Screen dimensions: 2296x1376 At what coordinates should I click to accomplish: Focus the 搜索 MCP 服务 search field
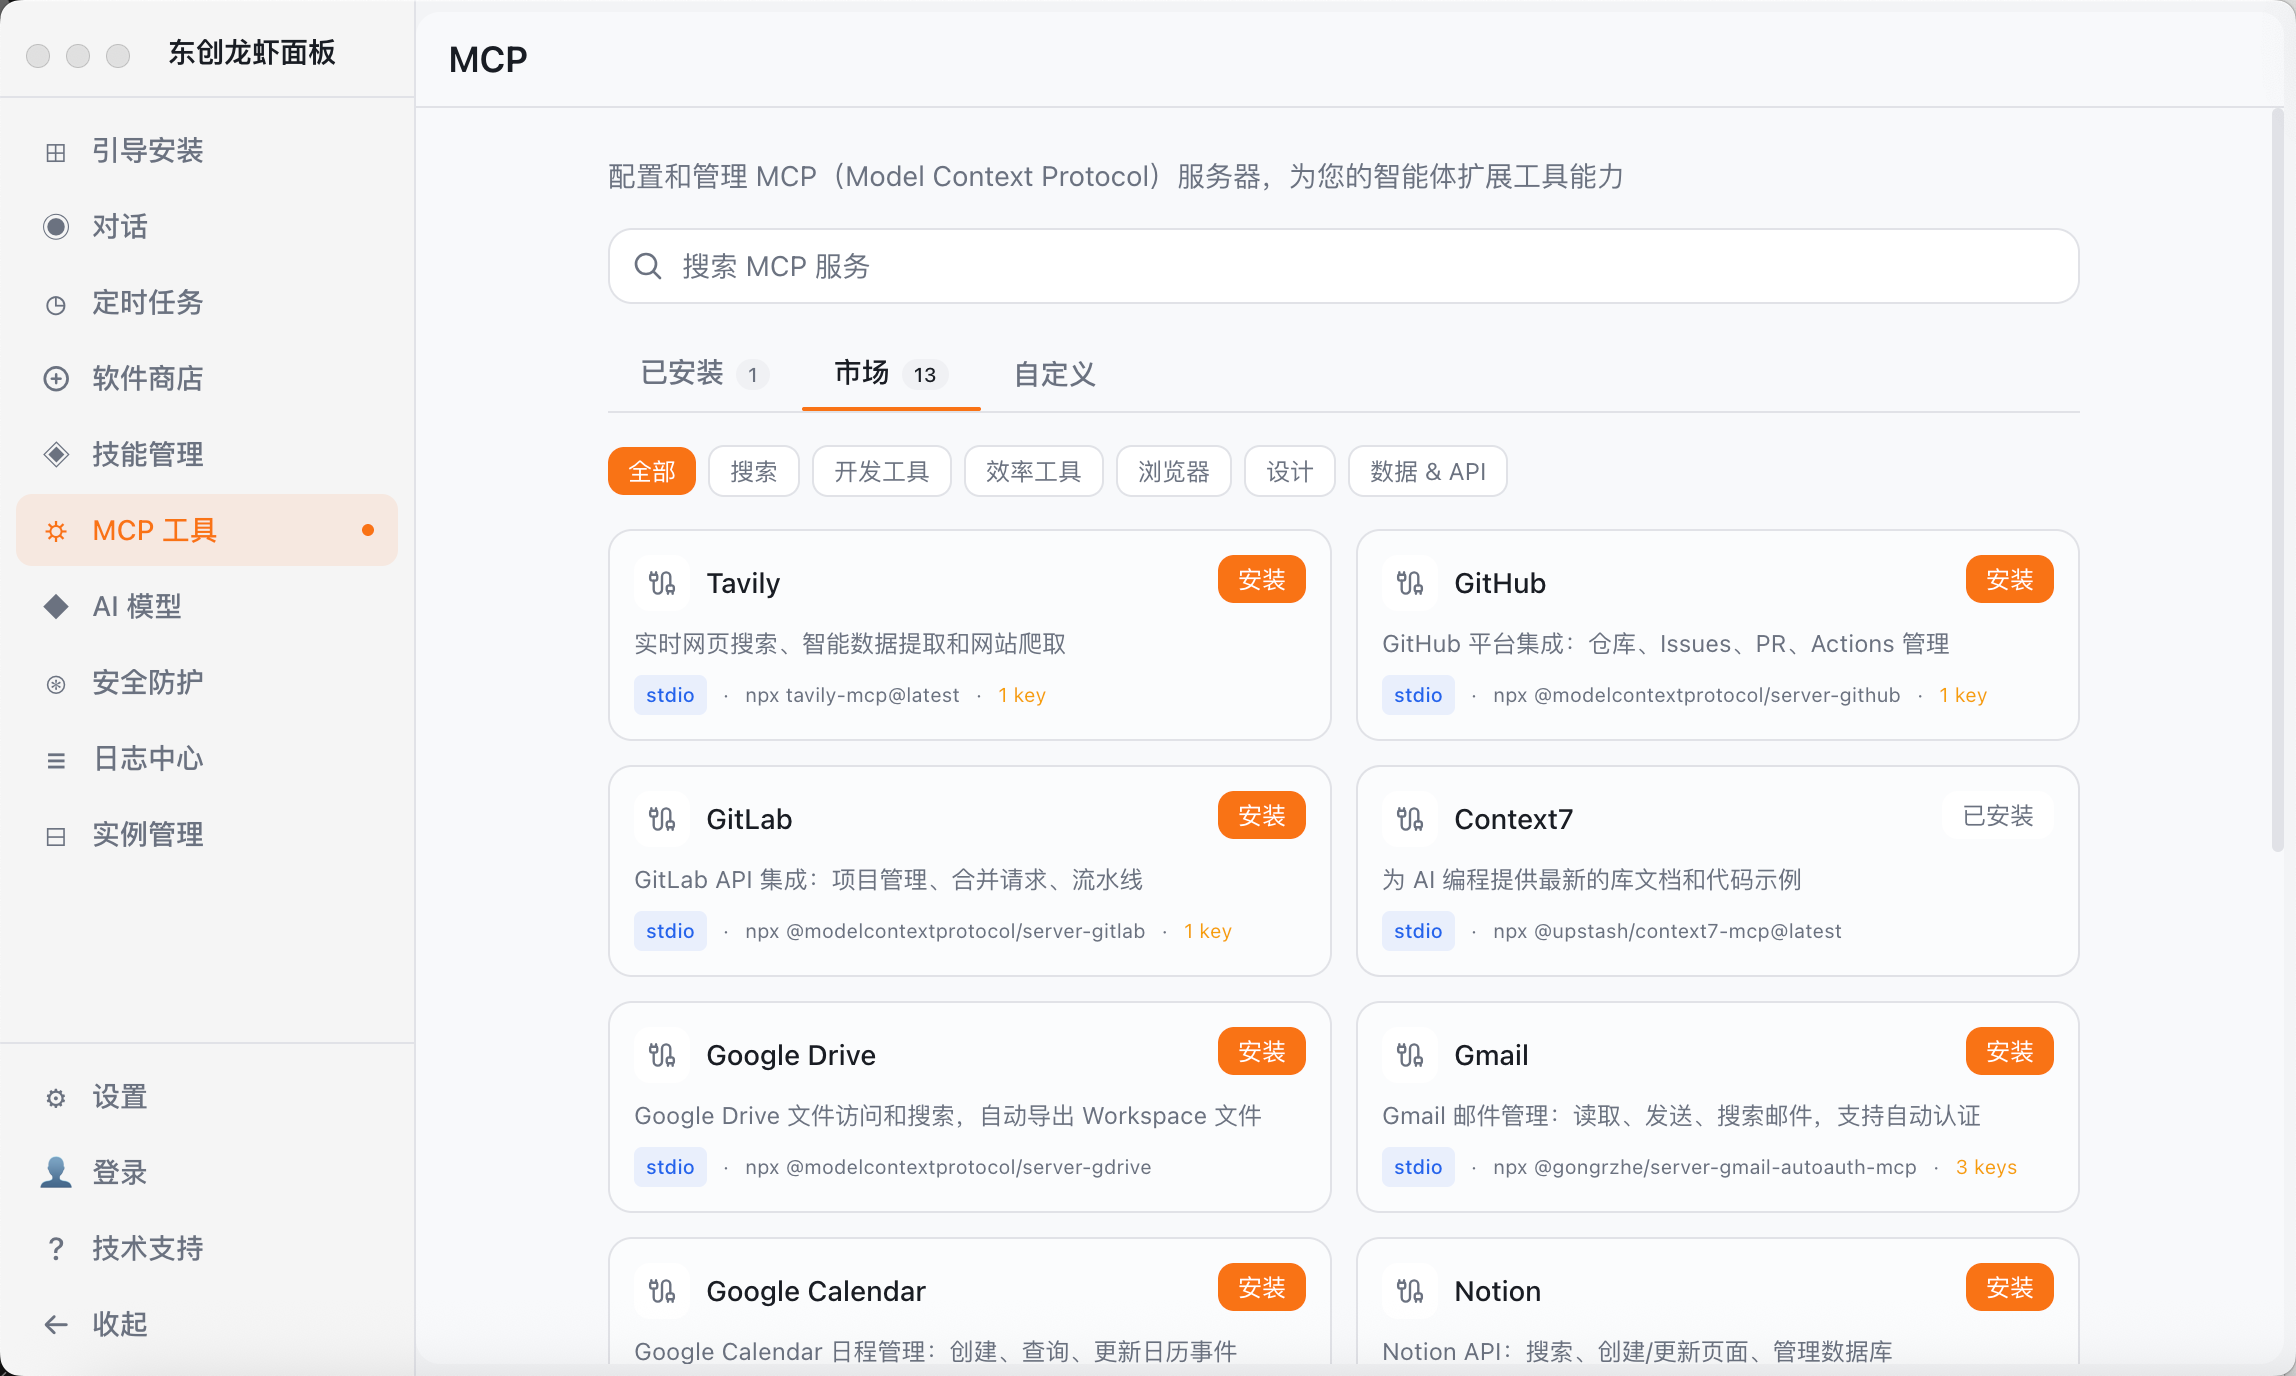click(x=1344, y=266)
